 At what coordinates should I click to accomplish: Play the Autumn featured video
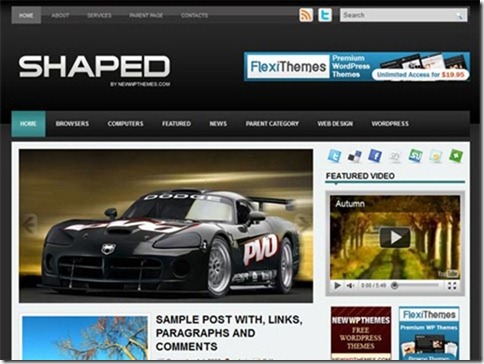point(395,238)
